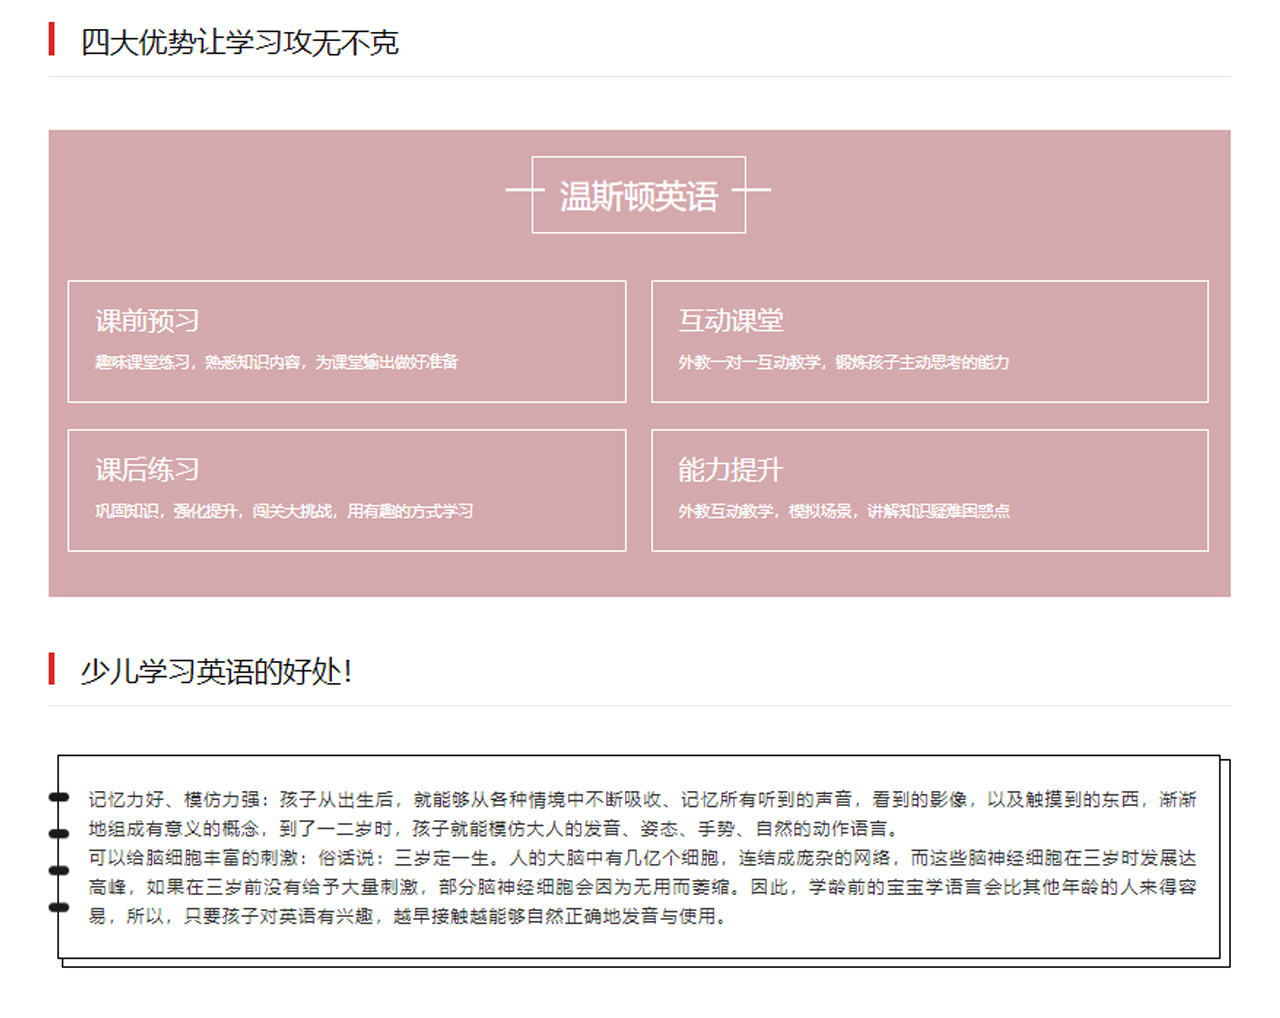
Task: Click the description 外教一对一互动教学
Action: [750, 362]
